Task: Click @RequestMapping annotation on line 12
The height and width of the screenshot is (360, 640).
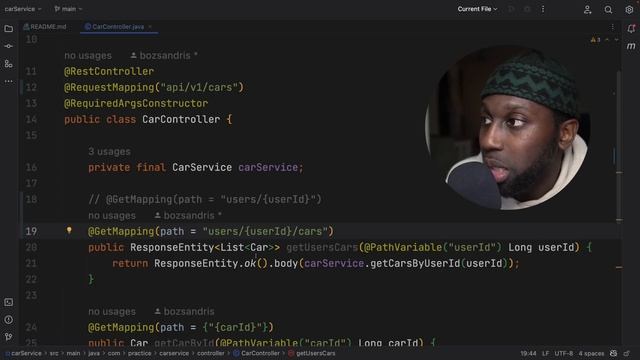Action: coord(109,87)
